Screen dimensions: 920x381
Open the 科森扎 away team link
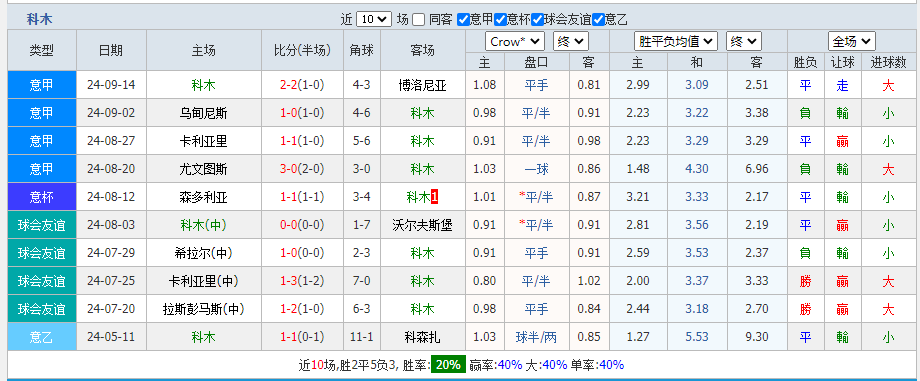pyautogui.click(x=422, y=338)
